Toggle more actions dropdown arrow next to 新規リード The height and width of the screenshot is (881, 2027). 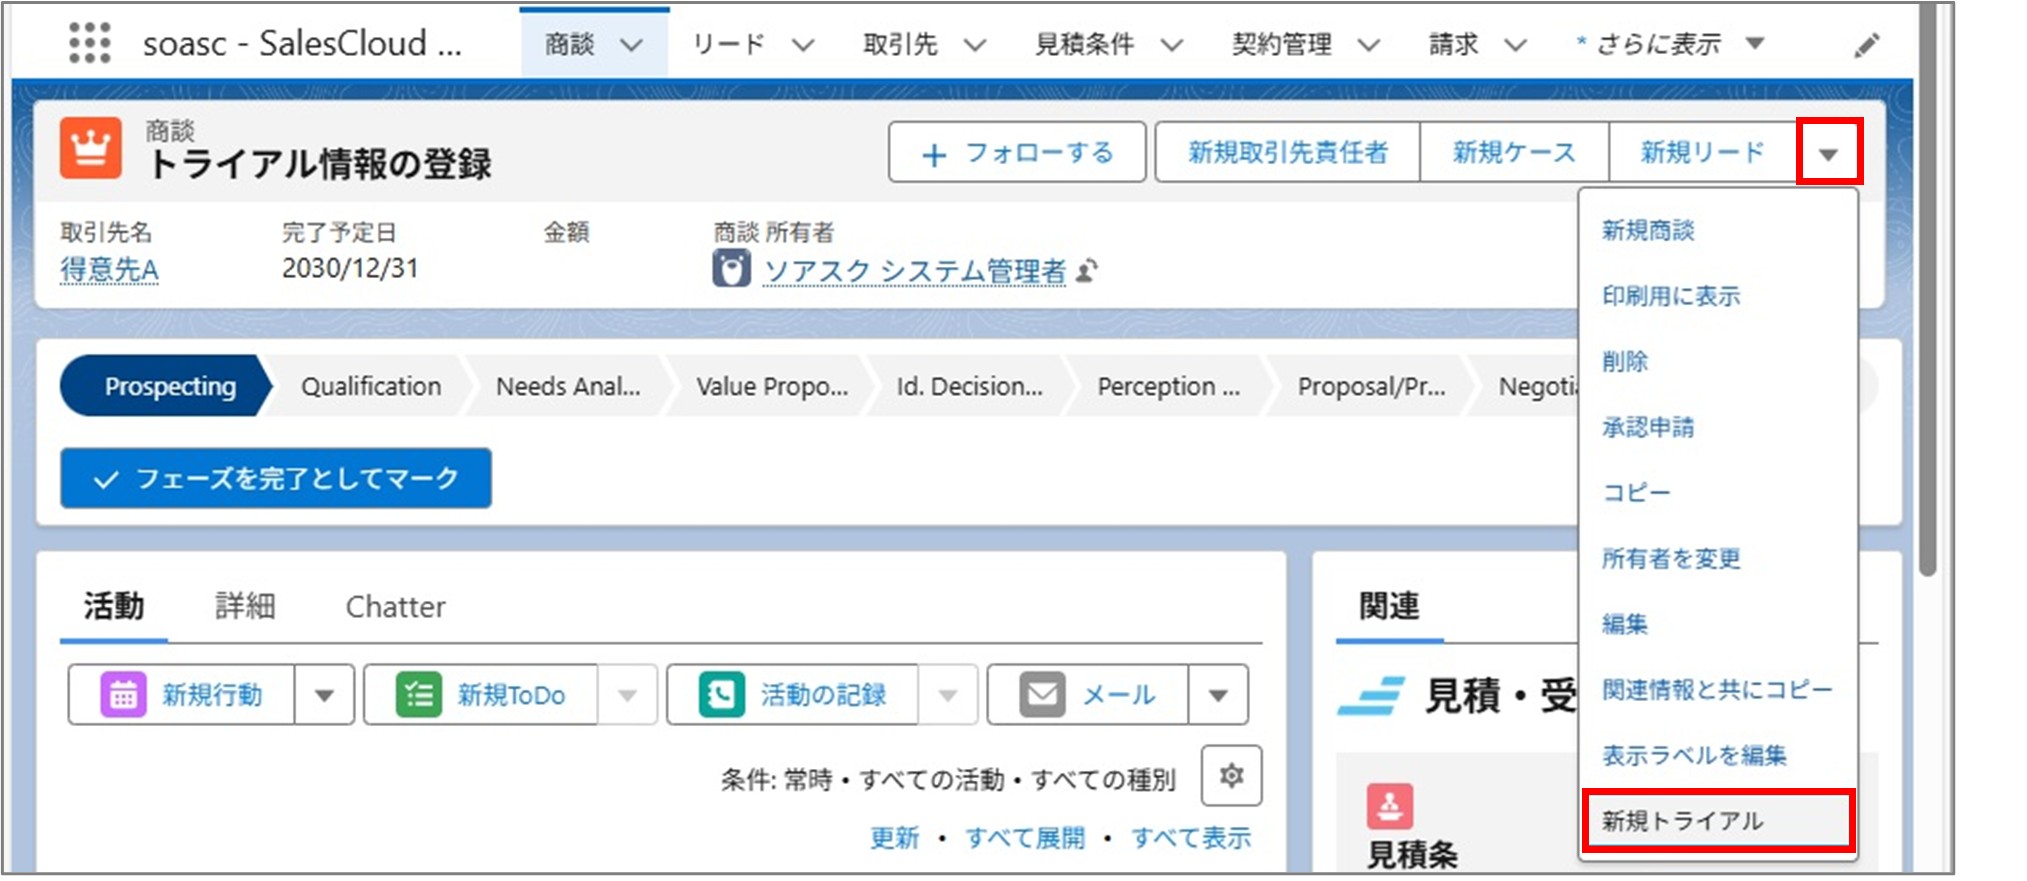pos(1828,153)
